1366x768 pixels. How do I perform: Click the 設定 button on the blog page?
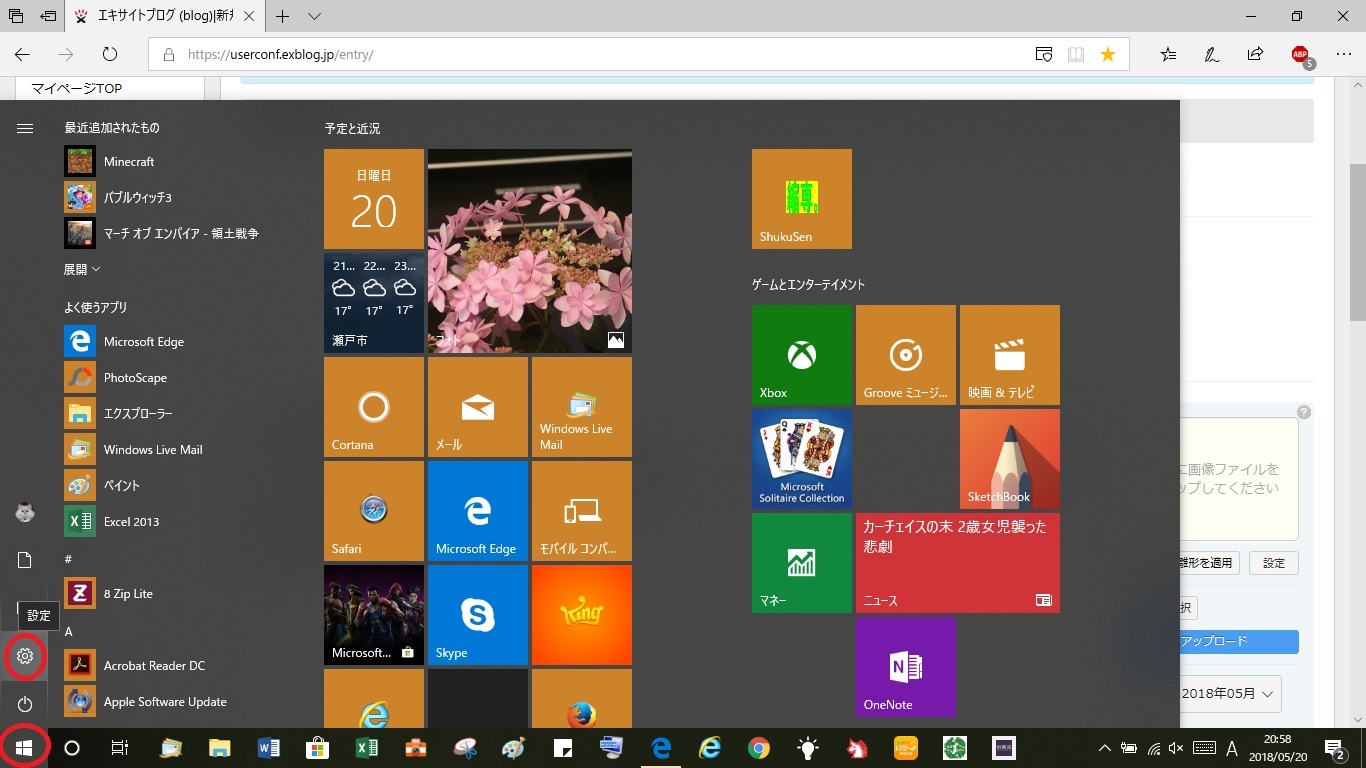[1274, 563]
